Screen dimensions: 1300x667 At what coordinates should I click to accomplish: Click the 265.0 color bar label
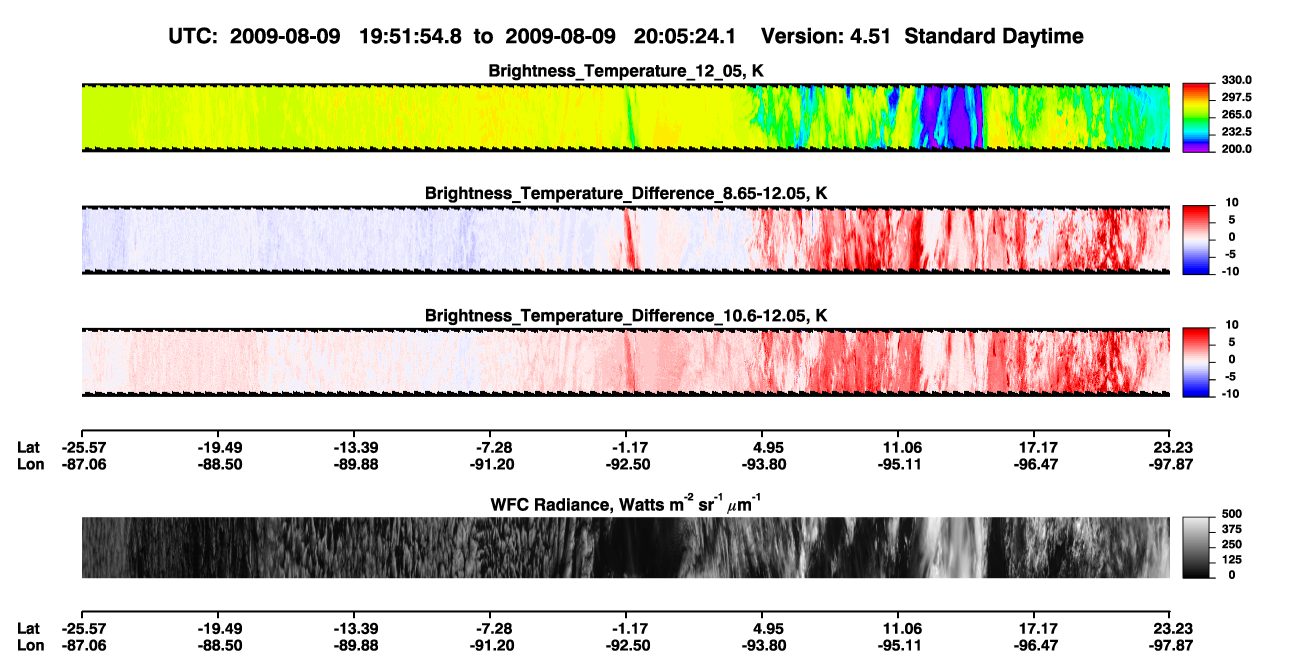click(1238, 115)
